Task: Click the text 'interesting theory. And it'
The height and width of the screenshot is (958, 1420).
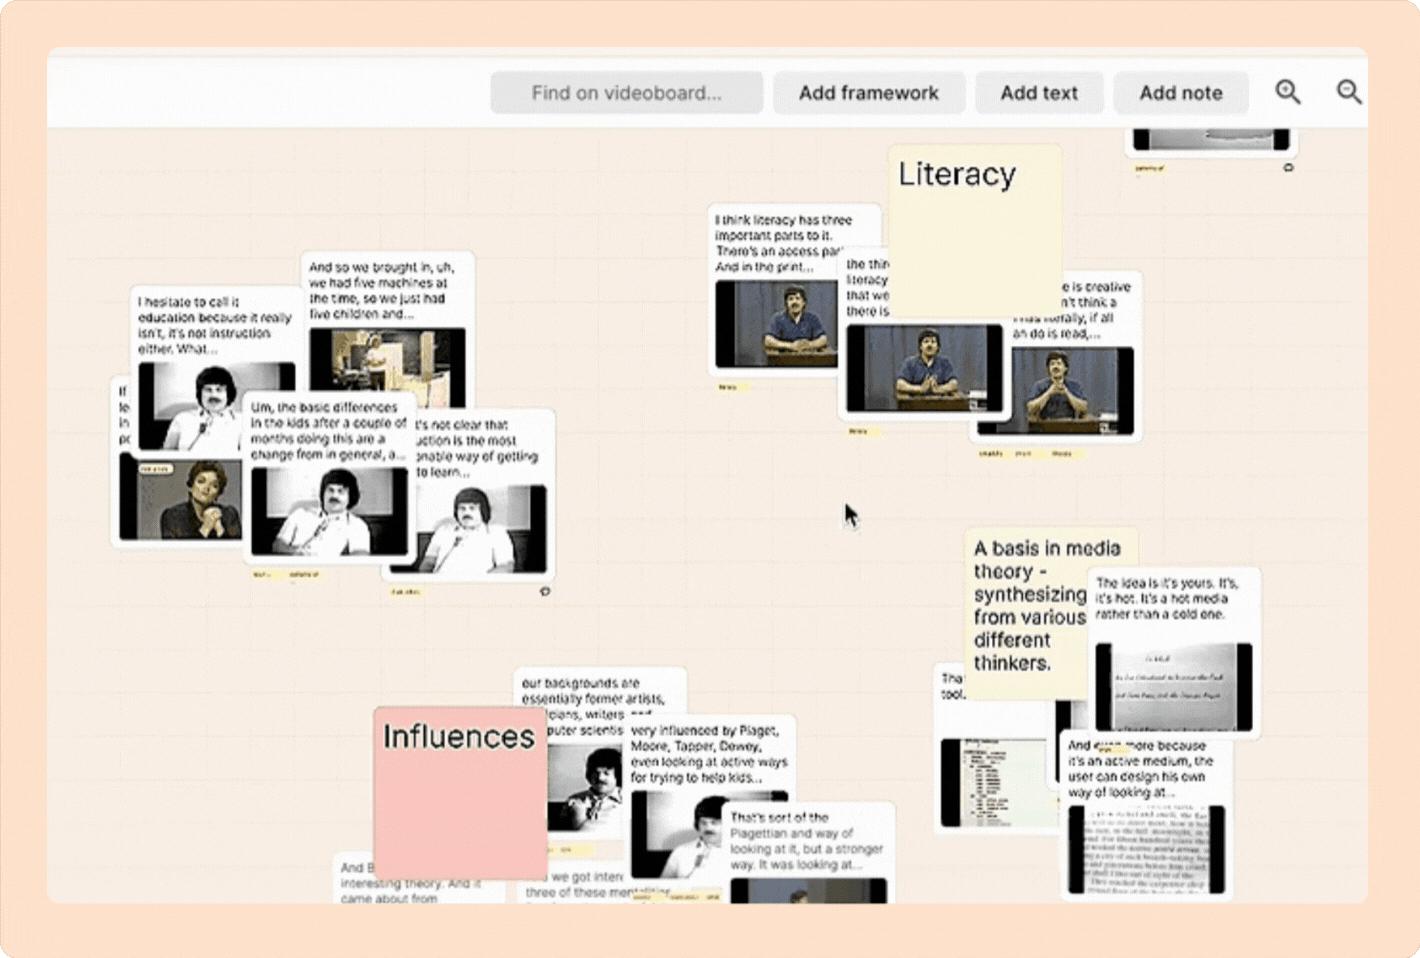Action: coord(410,884)
